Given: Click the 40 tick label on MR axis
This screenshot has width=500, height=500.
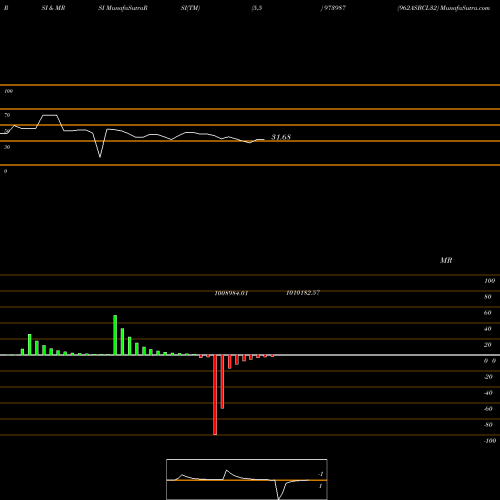Looking at the screenshot, I should [487, 329].
